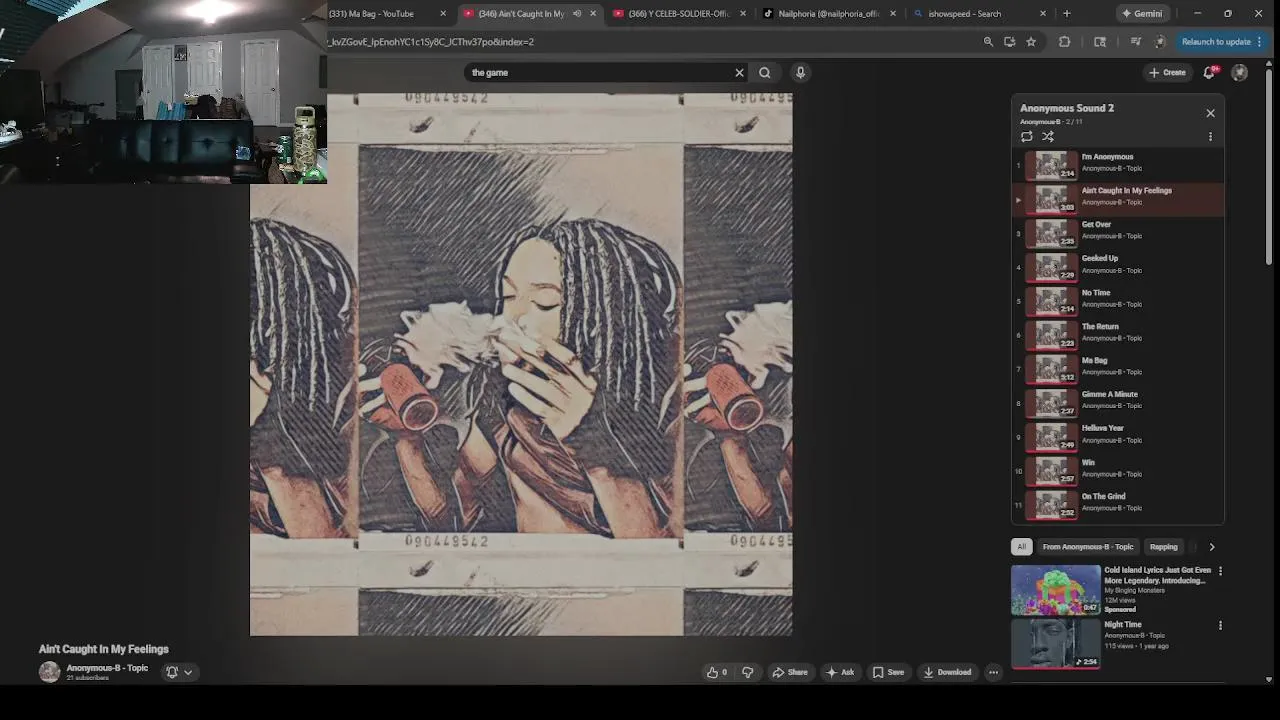Close the 'Ain't Caught In My' tab
This screenshot has width=1280, height=720.
(593, 14)
